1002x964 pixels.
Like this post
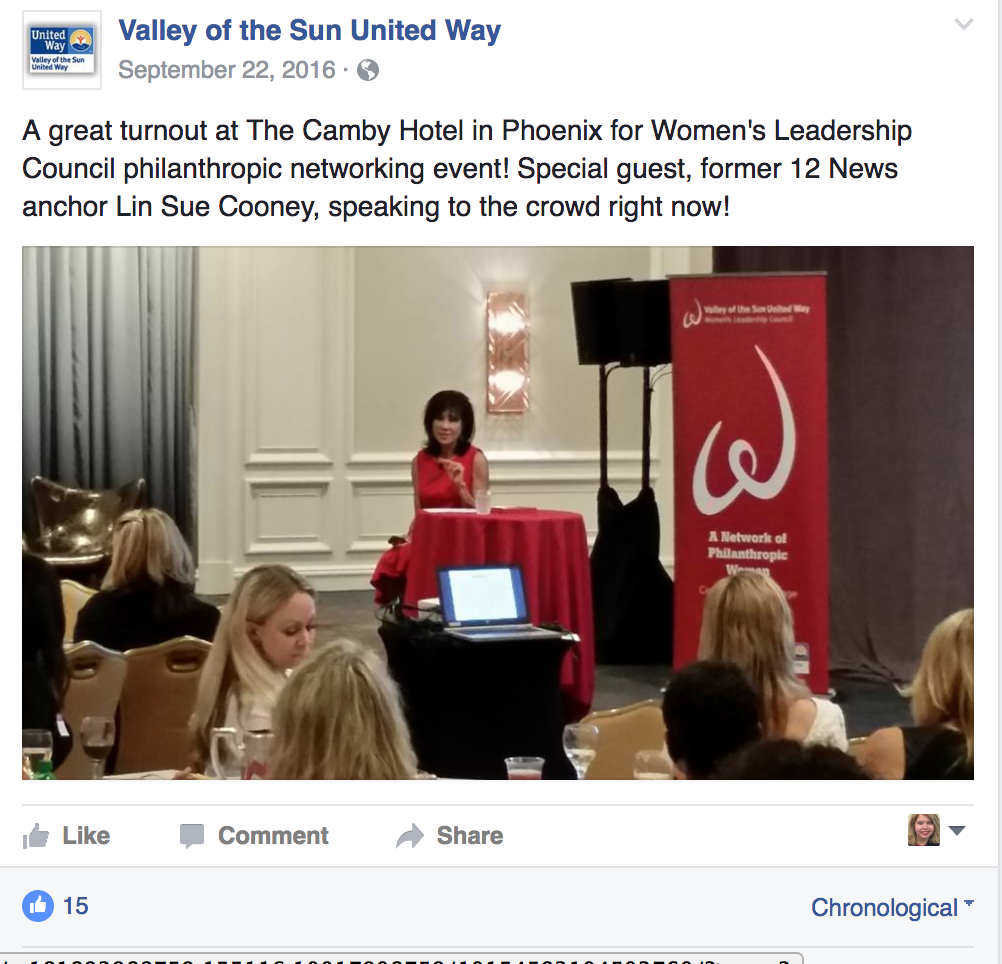click(66, 836)
